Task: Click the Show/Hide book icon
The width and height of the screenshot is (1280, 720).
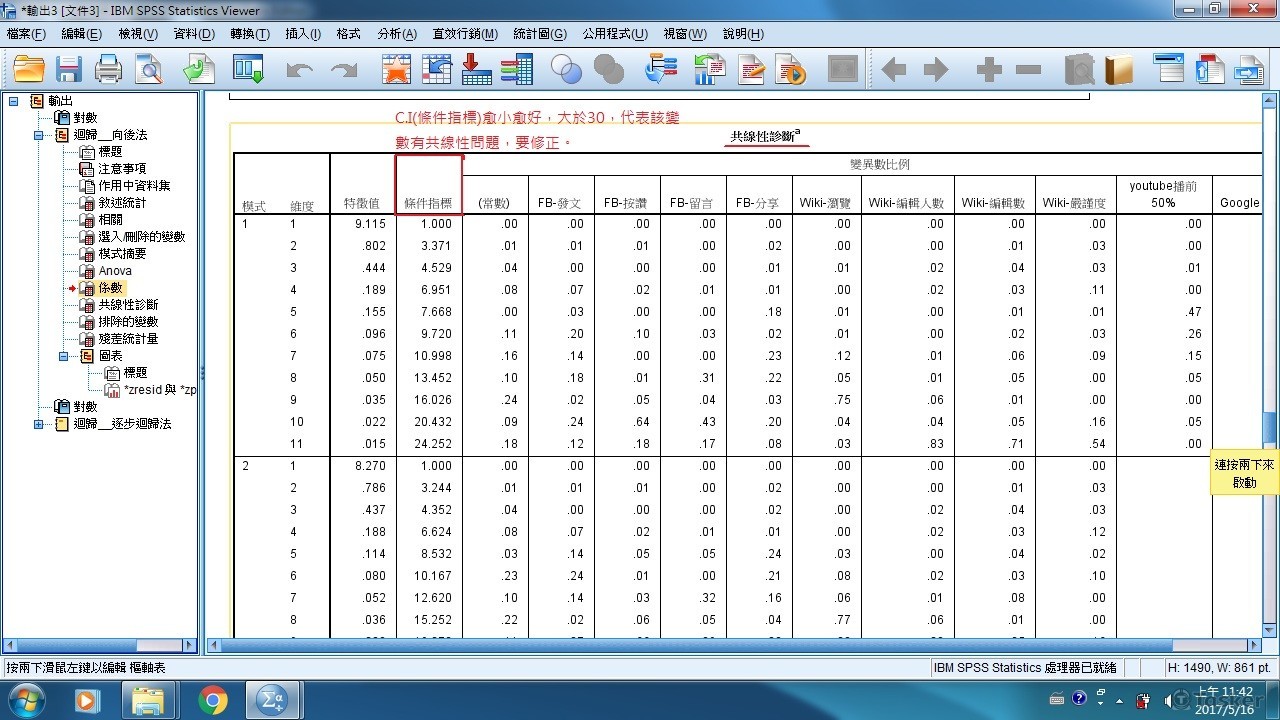Action: click(x=1119, y=69)
